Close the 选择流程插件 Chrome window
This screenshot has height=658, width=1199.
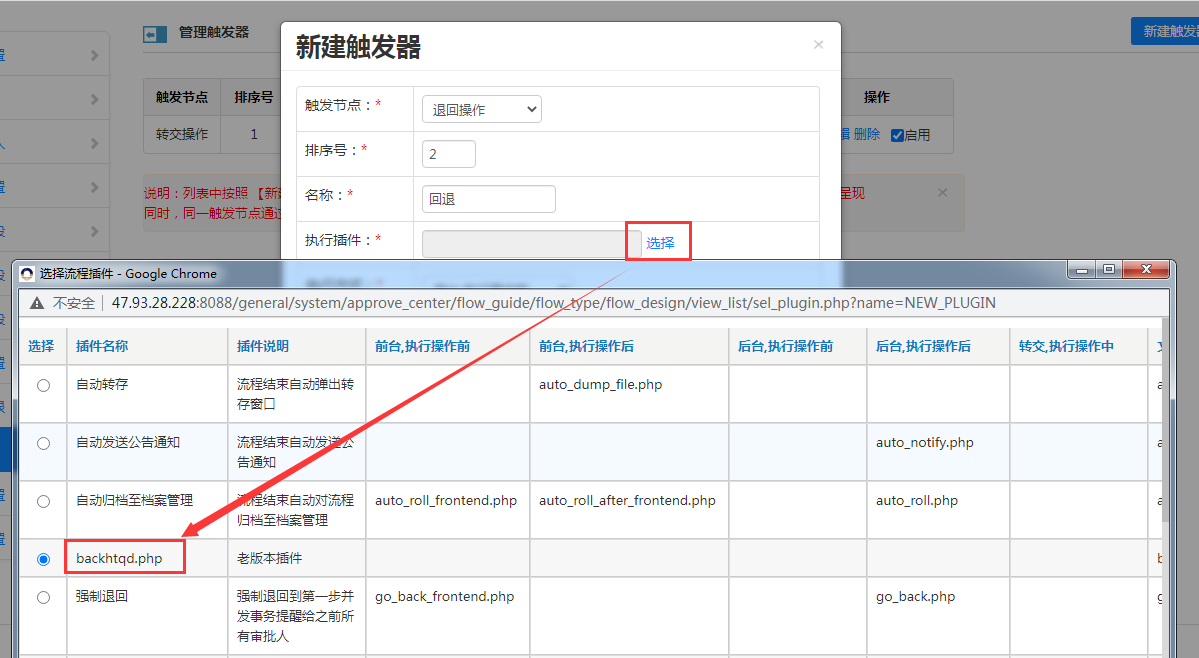1145,270
